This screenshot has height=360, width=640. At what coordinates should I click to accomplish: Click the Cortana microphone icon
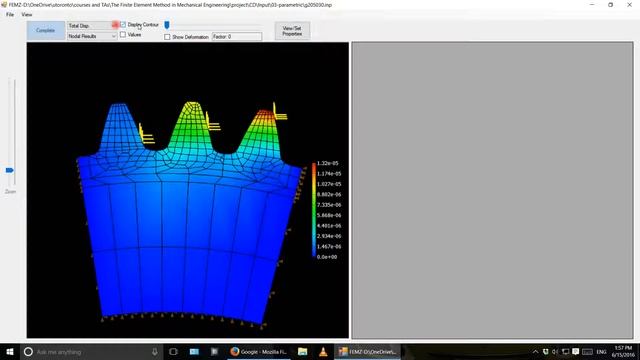155,352
